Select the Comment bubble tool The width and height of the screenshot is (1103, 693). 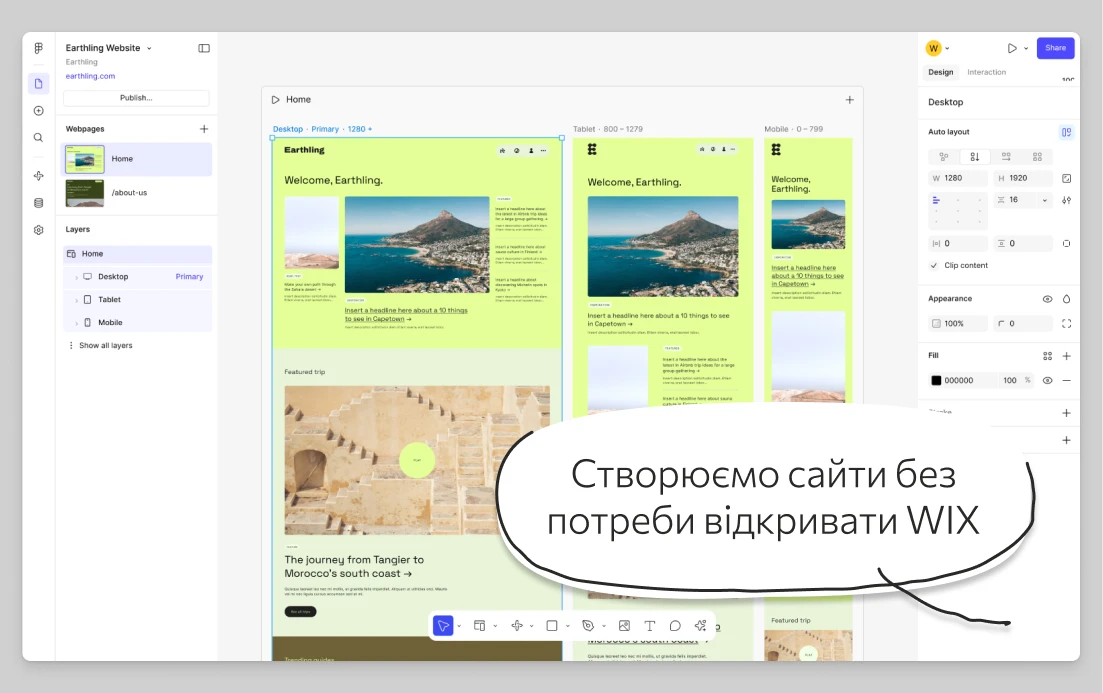click(x=675, y=625)
